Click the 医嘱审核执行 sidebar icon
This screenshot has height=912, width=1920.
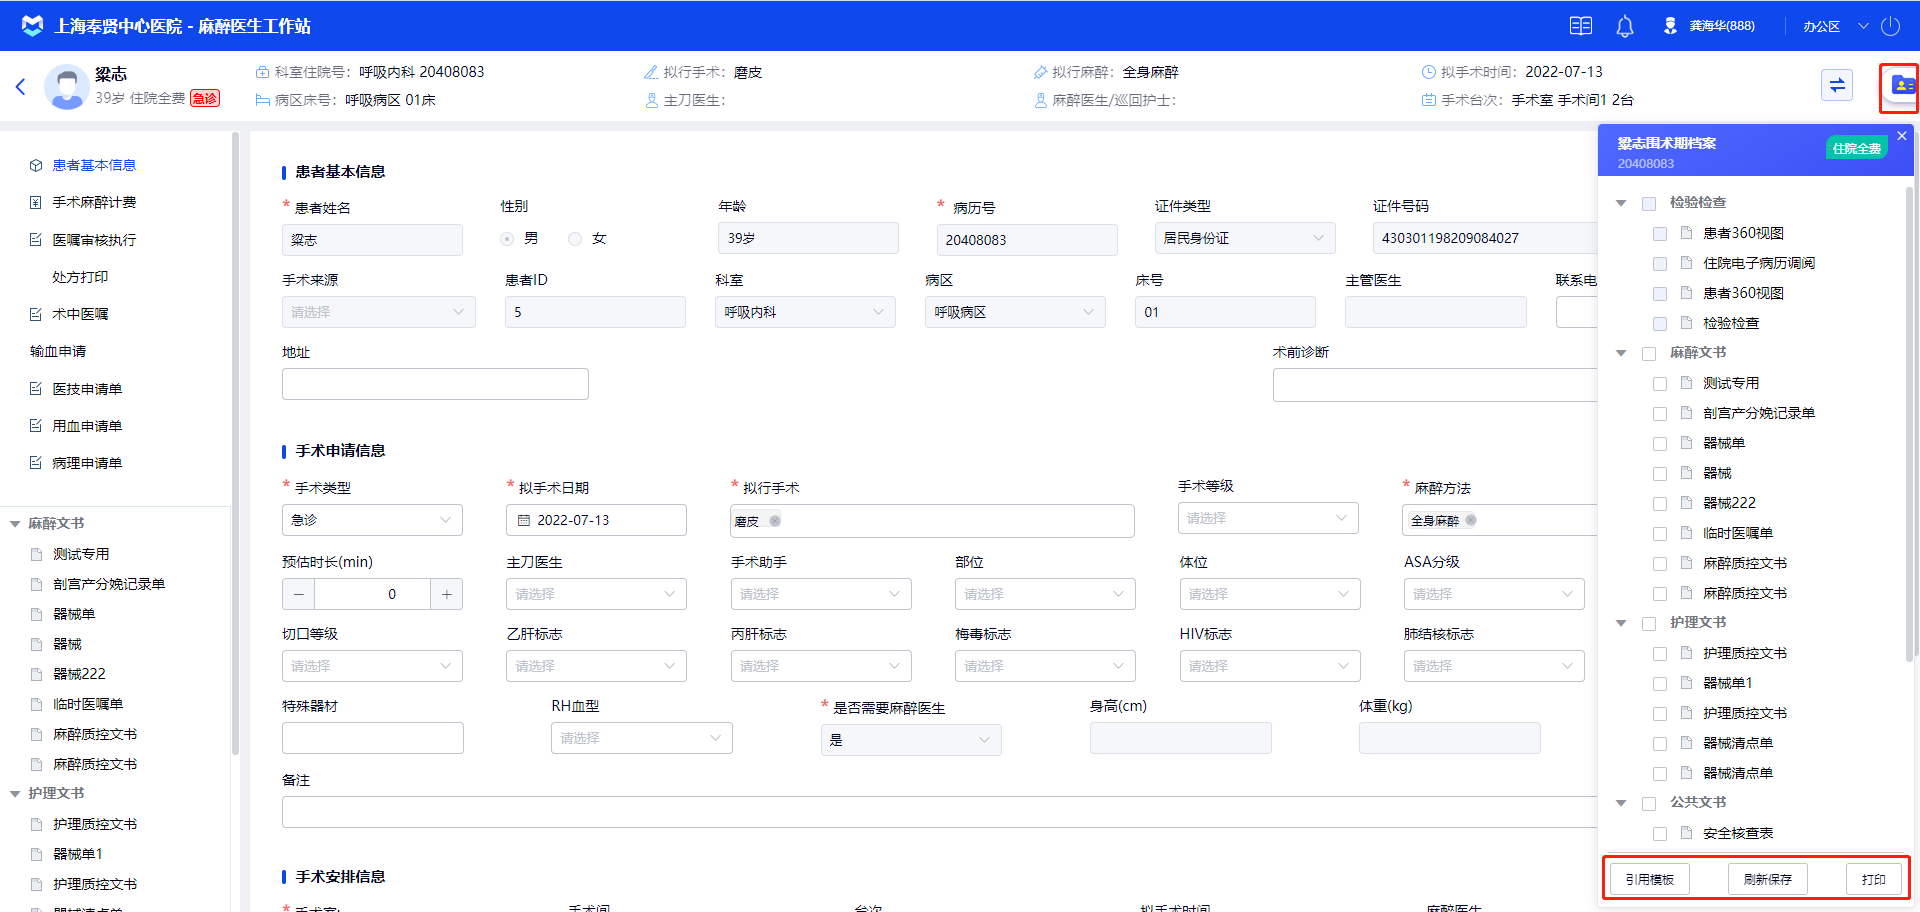point(36,240)
